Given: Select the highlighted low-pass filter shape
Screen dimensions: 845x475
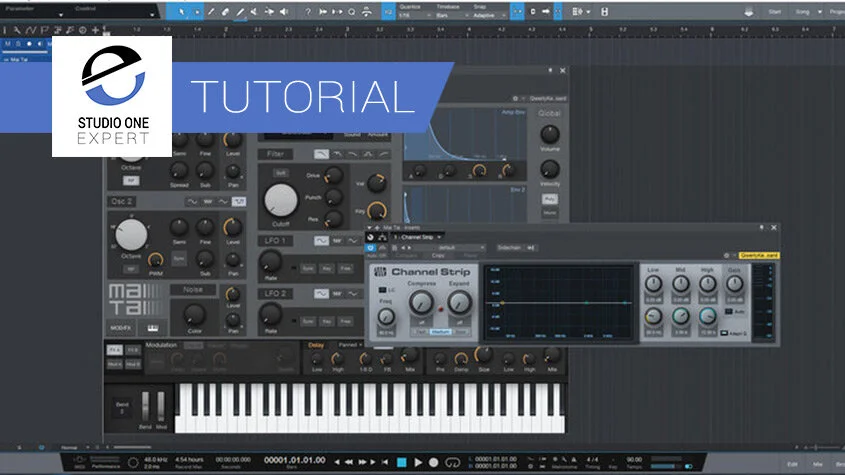Looking at the screenshot, I should pos(321,155).
